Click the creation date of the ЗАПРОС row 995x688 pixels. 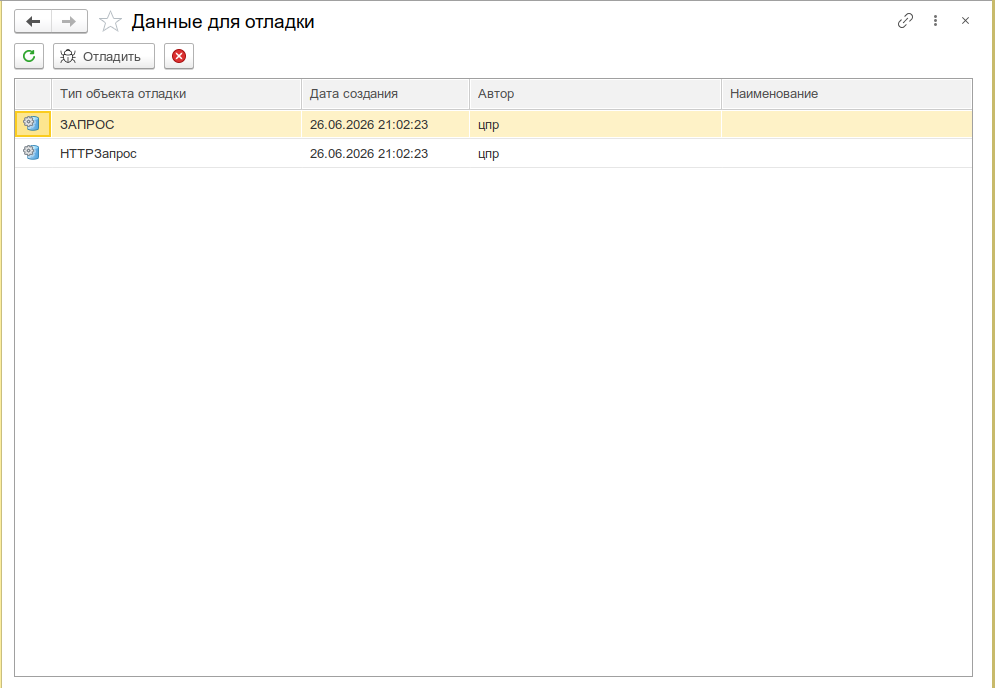point(385,124)
